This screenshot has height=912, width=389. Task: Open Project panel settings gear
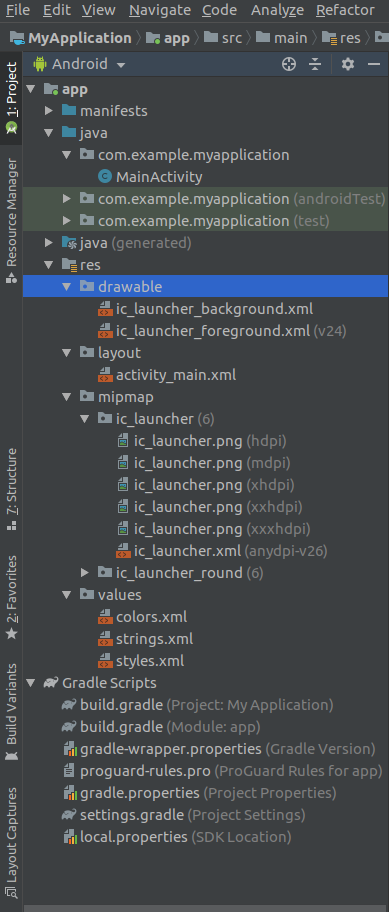click(x=348, y=64)
